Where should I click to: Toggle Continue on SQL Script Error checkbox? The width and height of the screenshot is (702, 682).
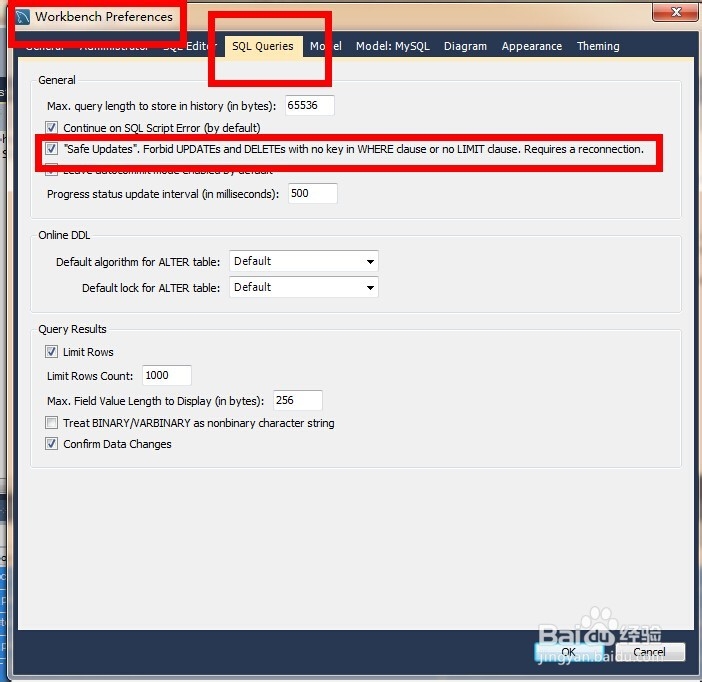pos(51,128)
